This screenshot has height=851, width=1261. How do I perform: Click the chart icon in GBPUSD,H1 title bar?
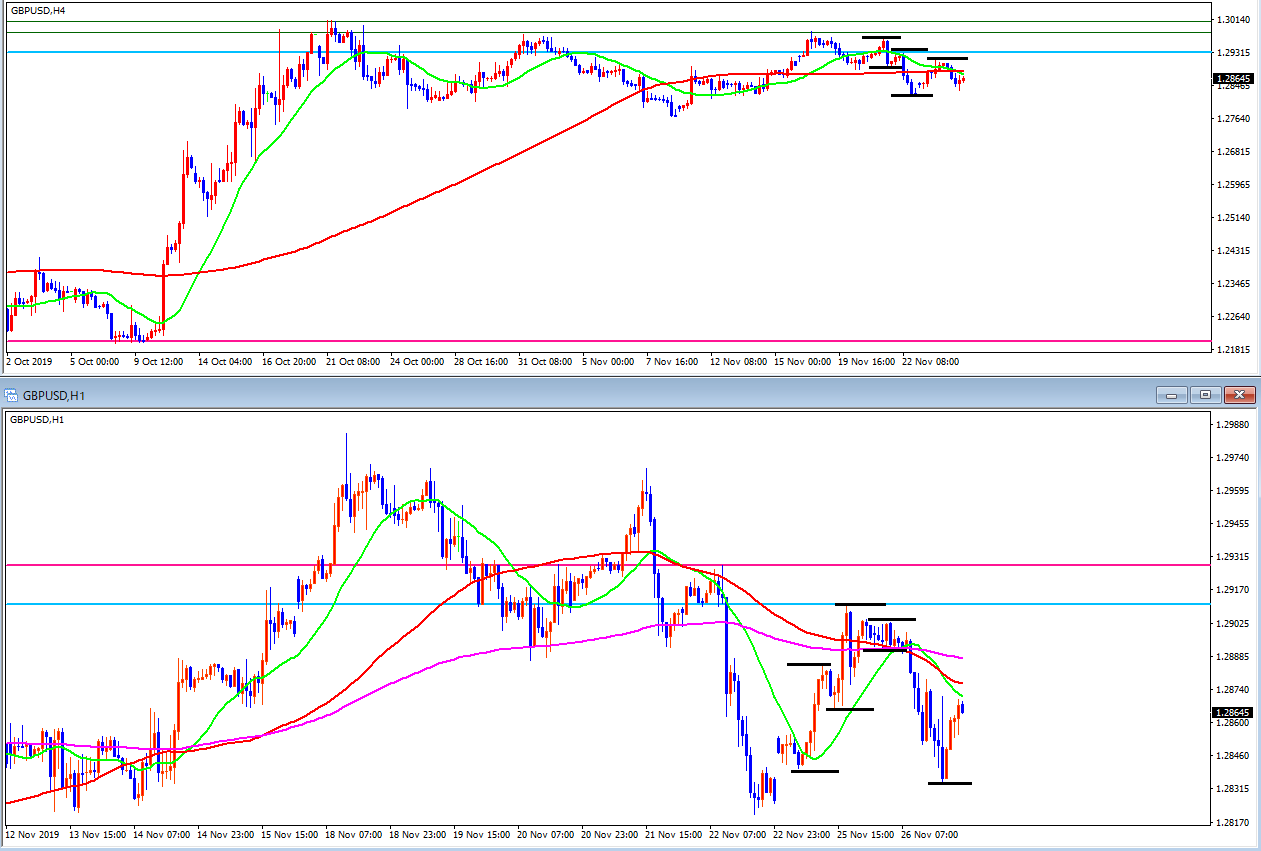[11, 394]
